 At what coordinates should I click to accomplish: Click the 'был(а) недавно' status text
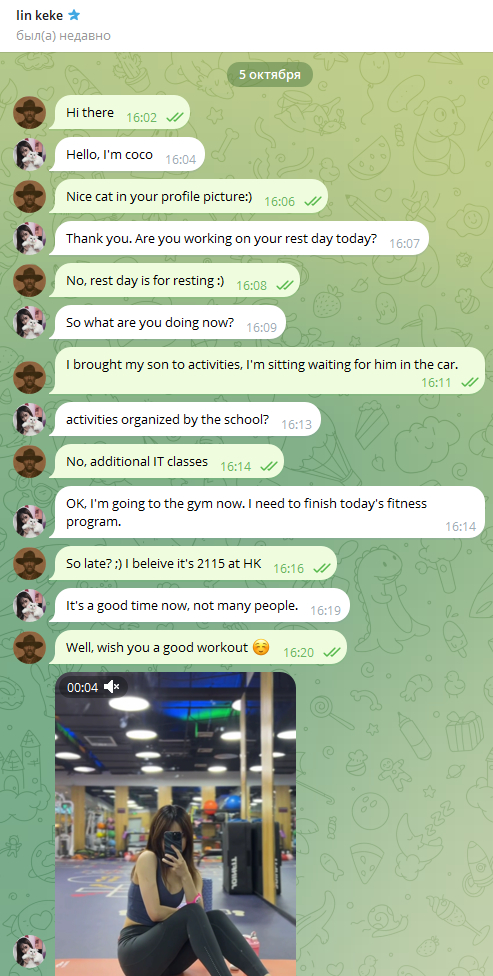tap(63, 35)
